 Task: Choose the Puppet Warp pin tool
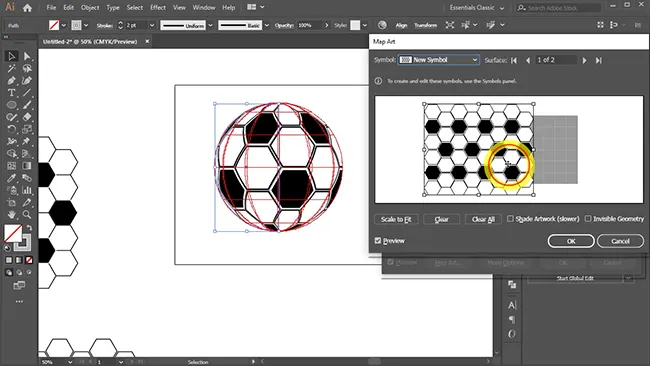[x=27, y=141]
